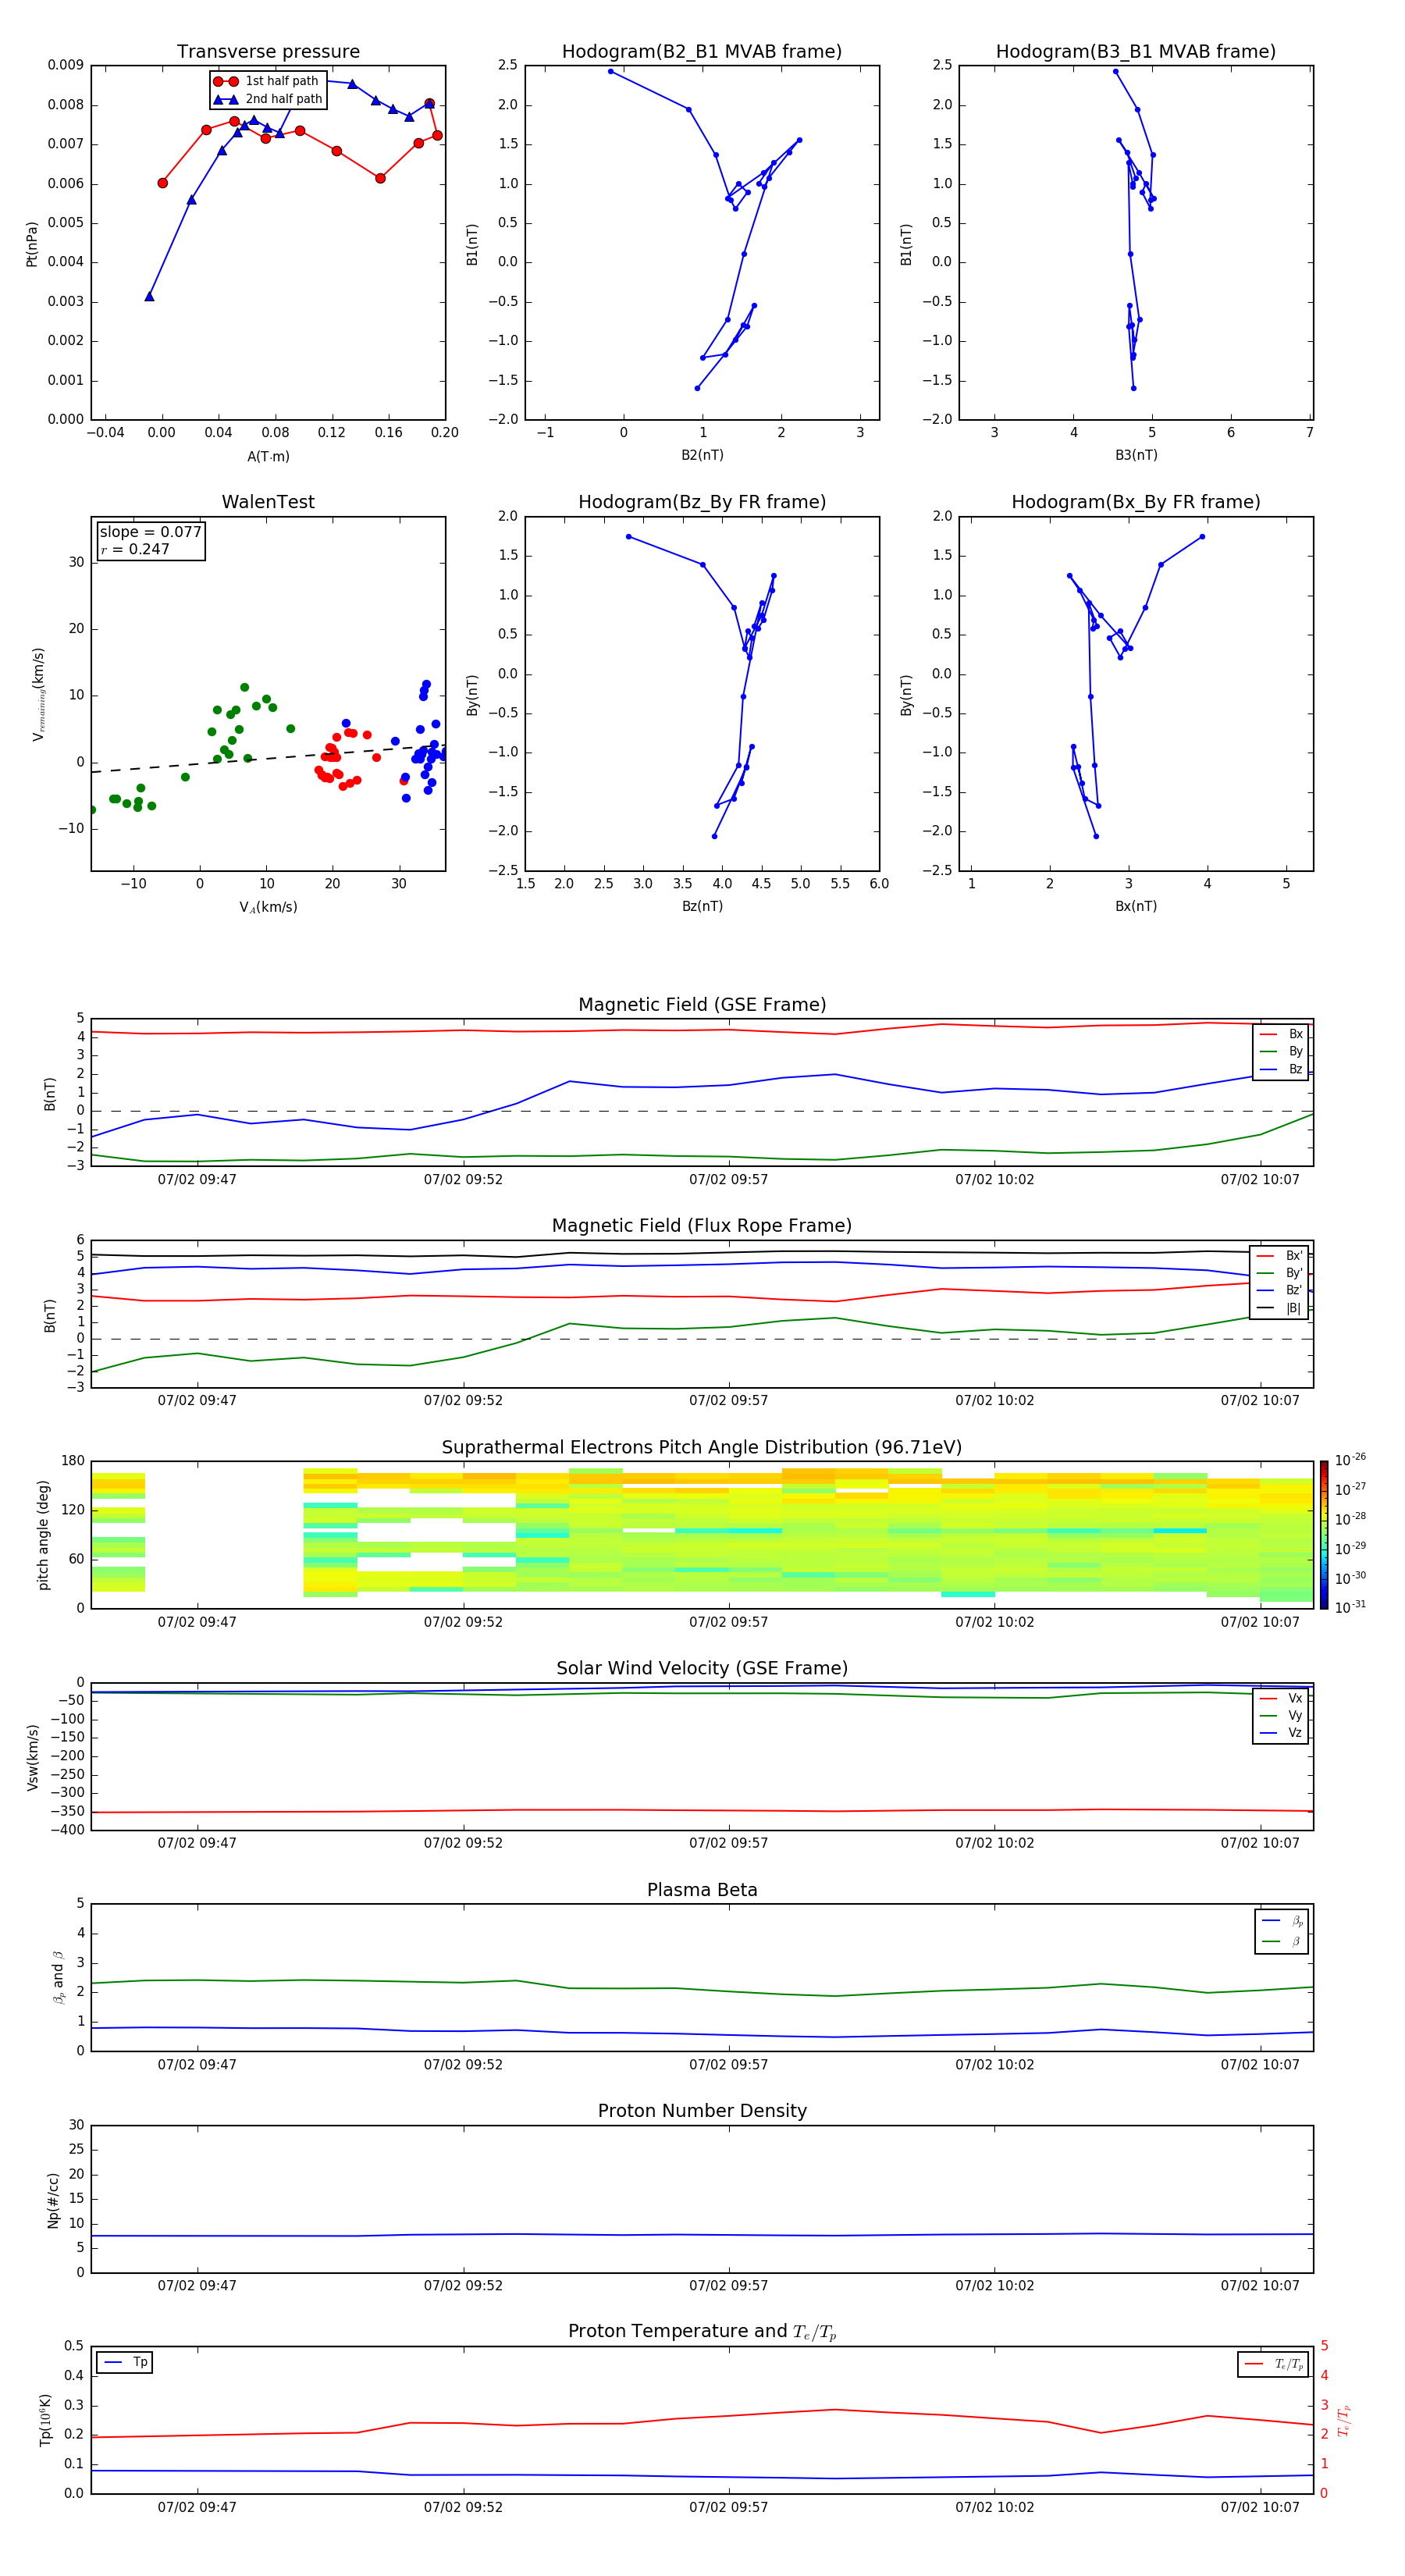This screenshot has height=2576, width=1405.
Task: Click '07/02 09:57' tick under Plasma Beta panel
Action: [x=728, y=2065]
